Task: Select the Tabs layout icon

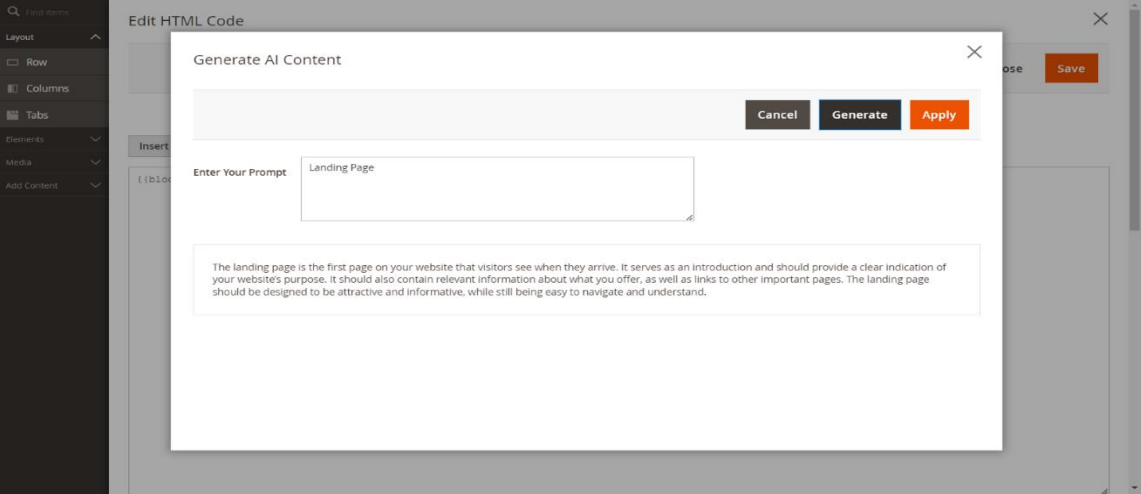Action: click(x=12, y=115)
